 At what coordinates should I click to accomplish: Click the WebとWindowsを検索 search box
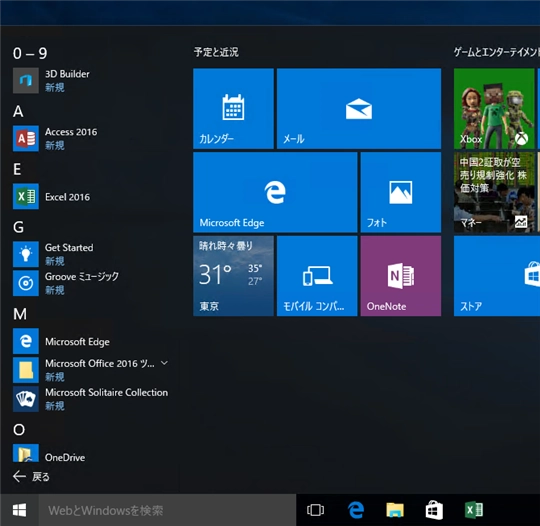[x=167, y=510]
